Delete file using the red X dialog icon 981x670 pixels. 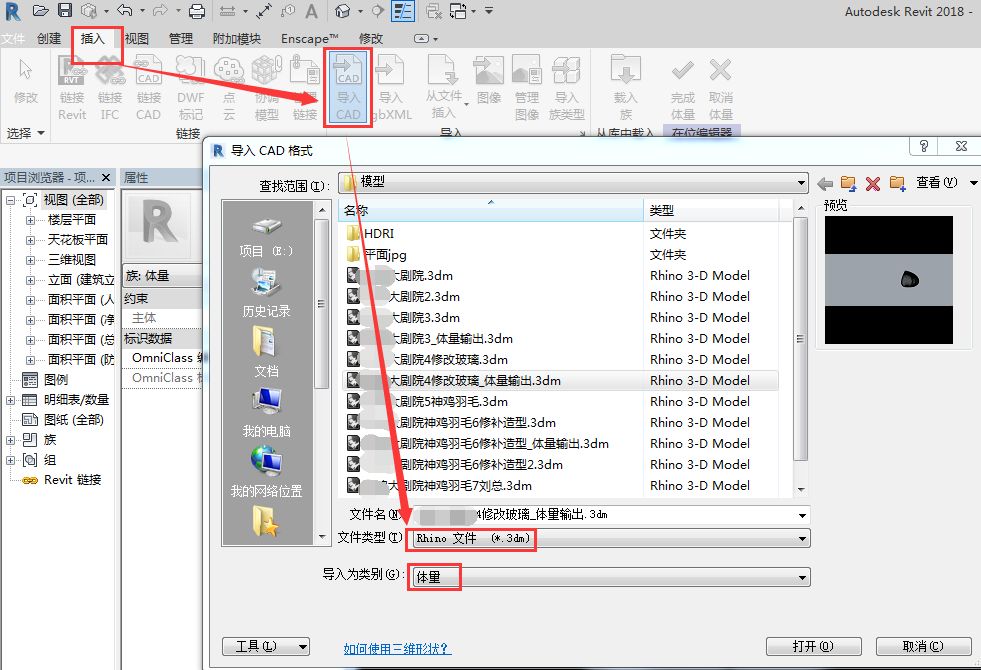point(873,183)
